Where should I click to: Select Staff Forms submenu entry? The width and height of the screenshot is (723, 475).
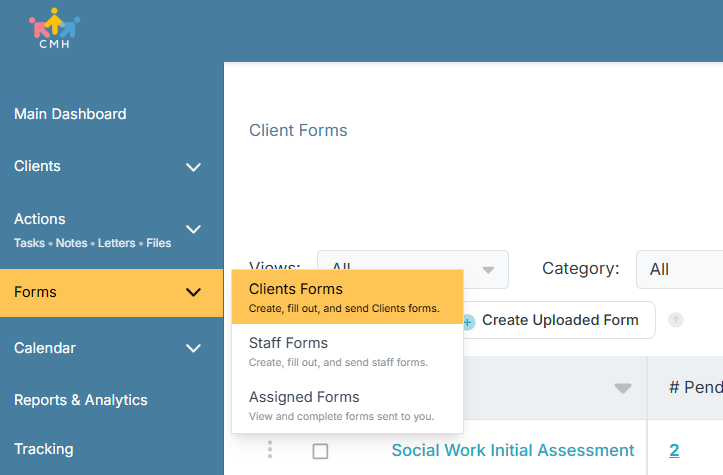tap(347, 351)
